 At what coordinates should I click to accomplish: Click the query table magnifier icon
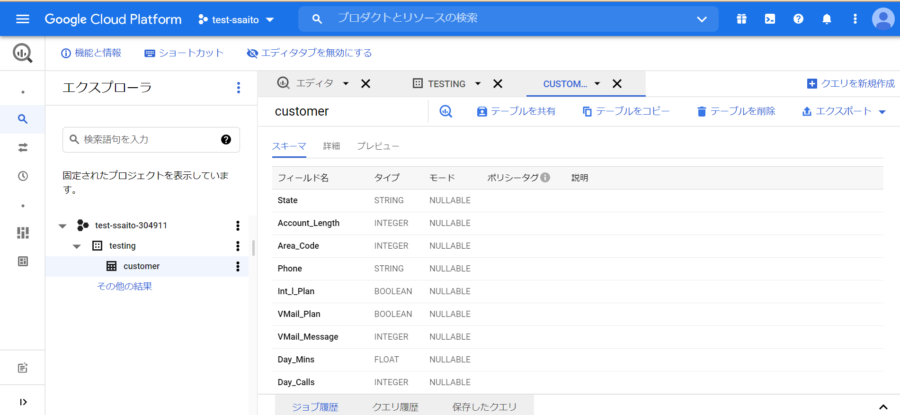coord(447,111)
